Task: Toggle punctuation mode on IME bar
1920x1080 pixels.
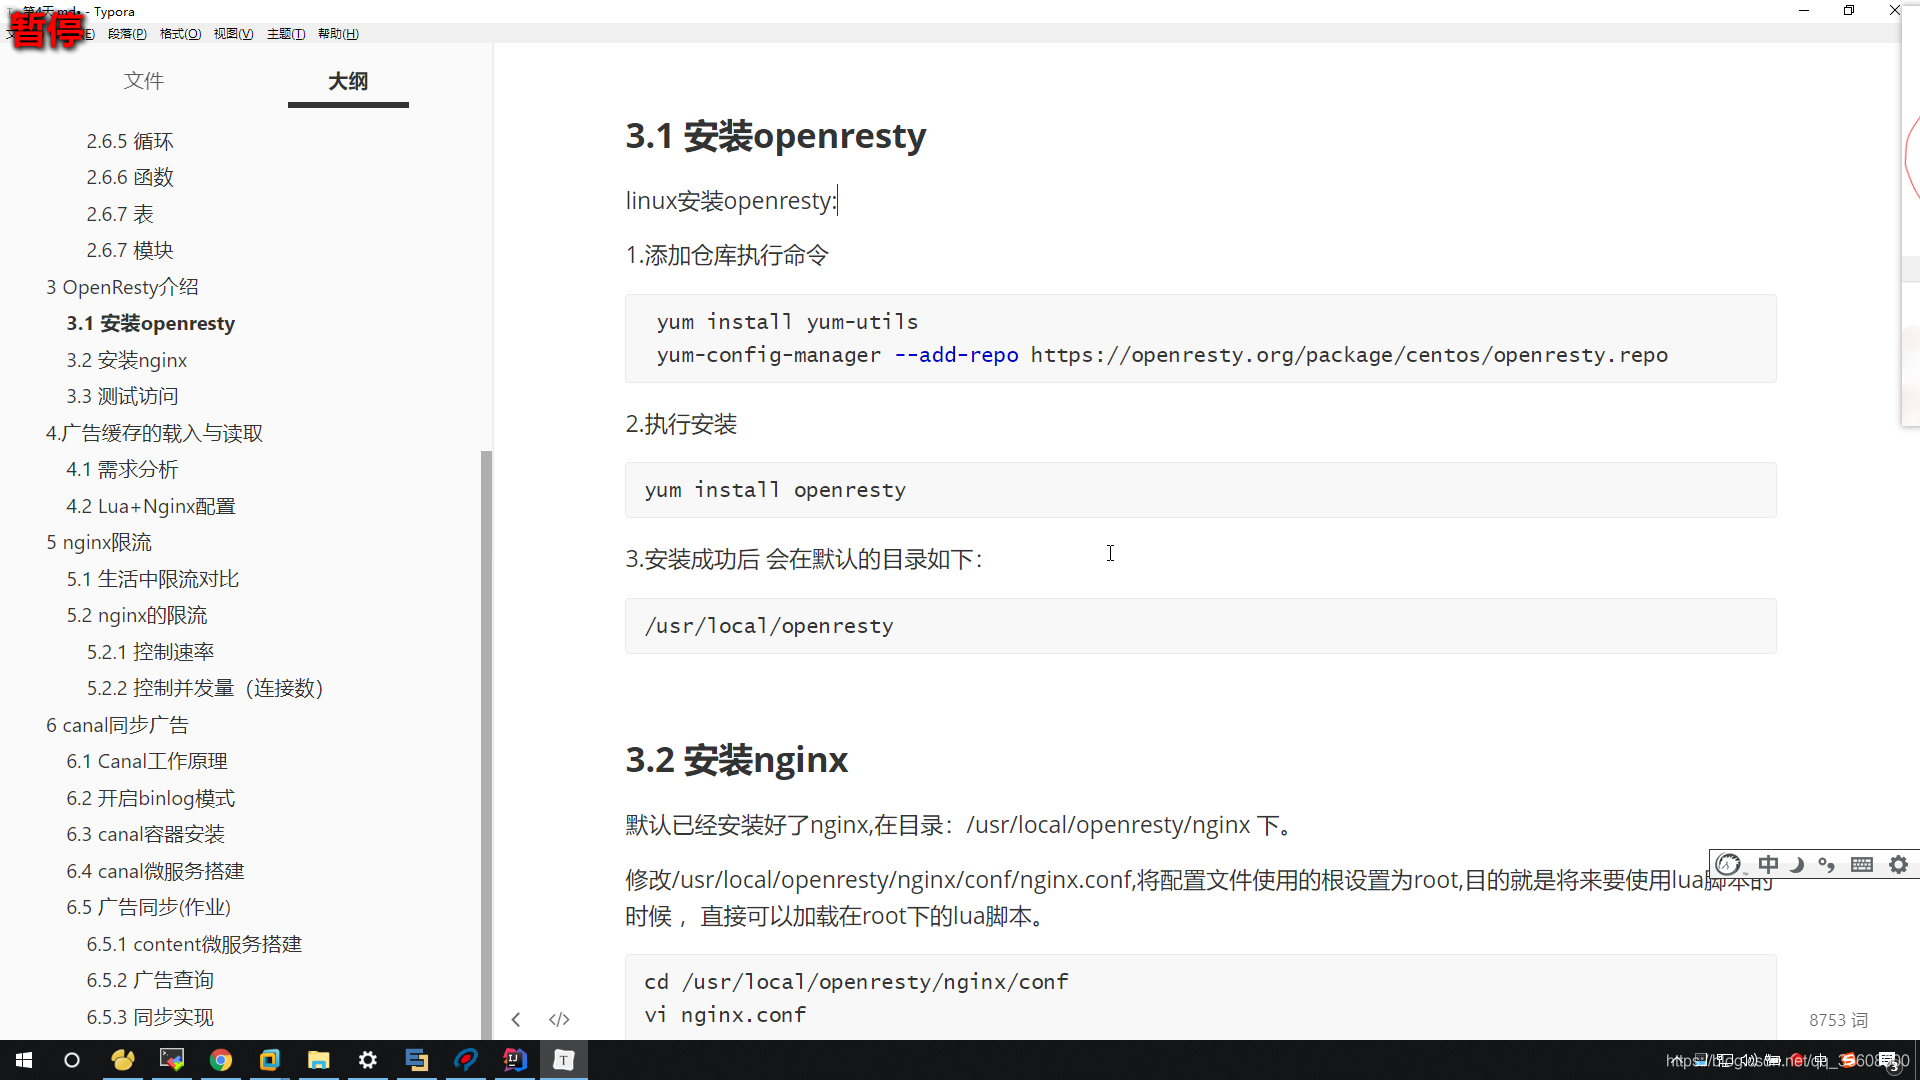Action: coord(1827,864)
